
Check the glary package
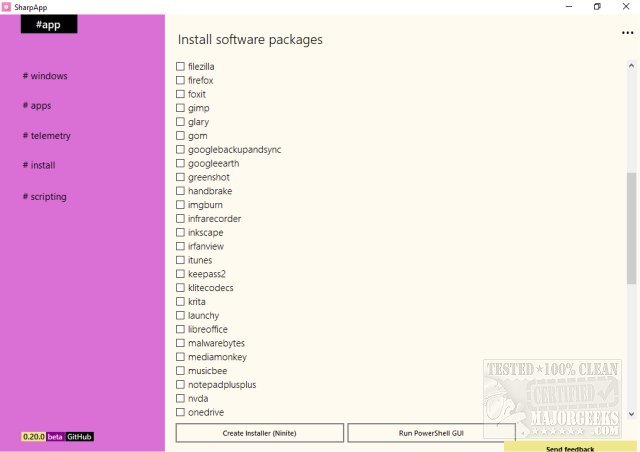coord(180,122)
